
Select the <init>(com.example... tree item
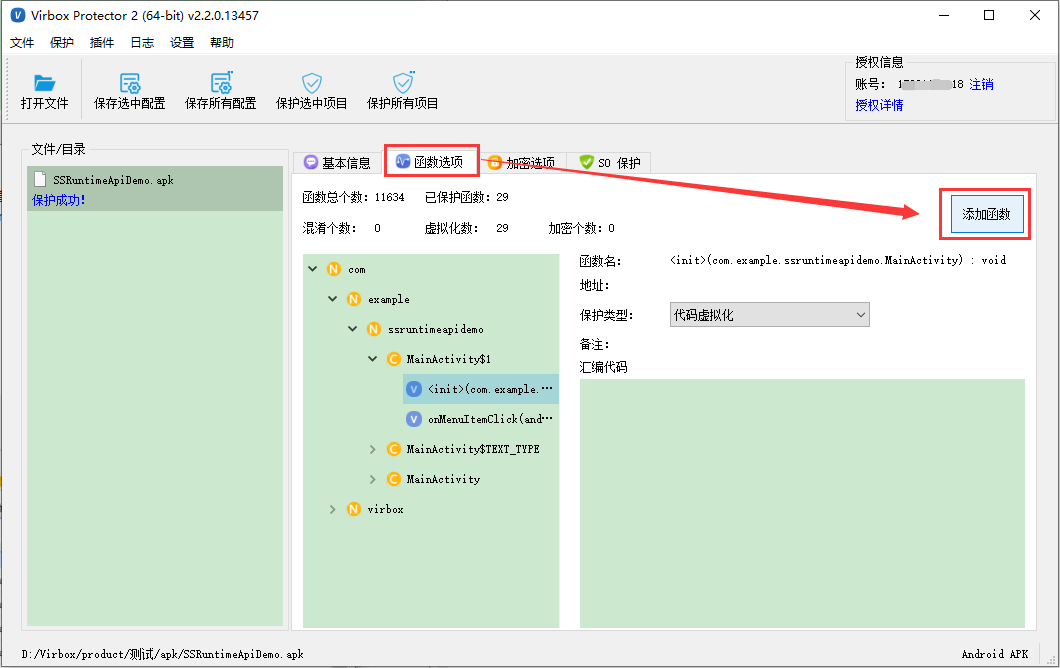[x=481, y=389]
